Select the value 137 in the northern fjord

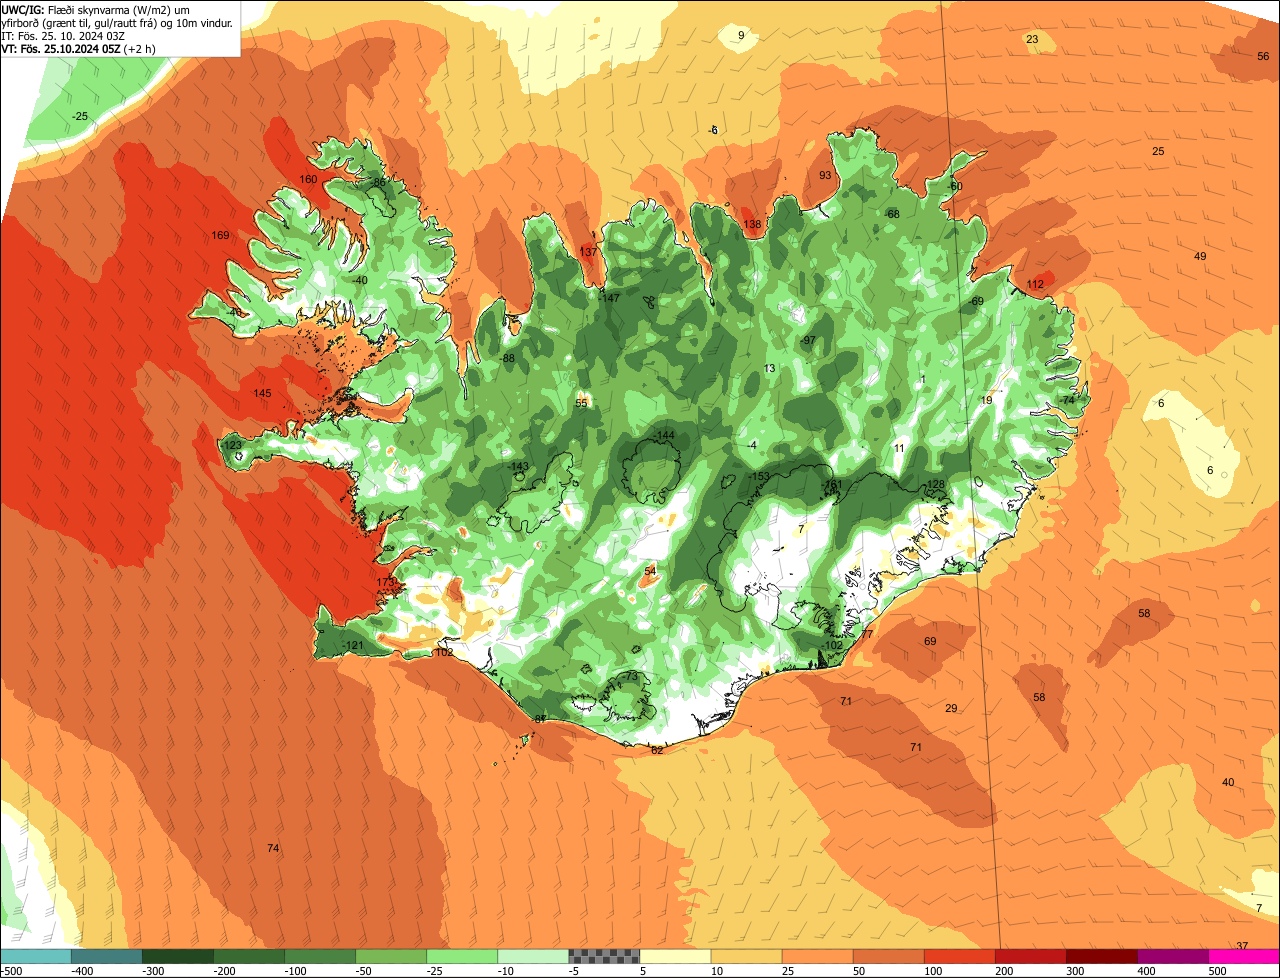[x=588, y=251]
